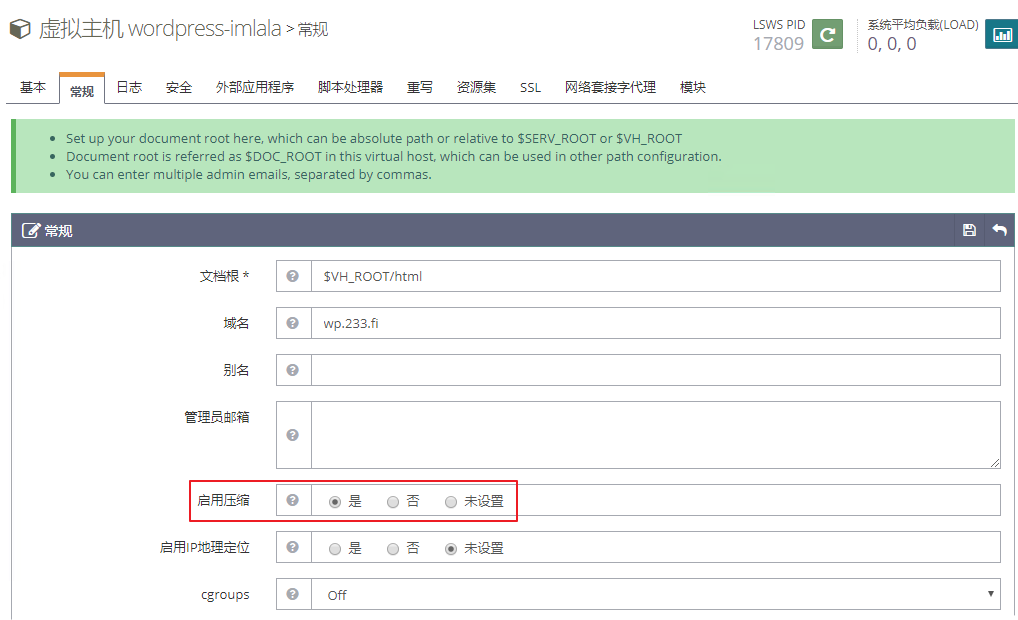Switch to the 基本 tab
Image resolution: width=1018 pixels, height=620 pixels.
(32, 87)
